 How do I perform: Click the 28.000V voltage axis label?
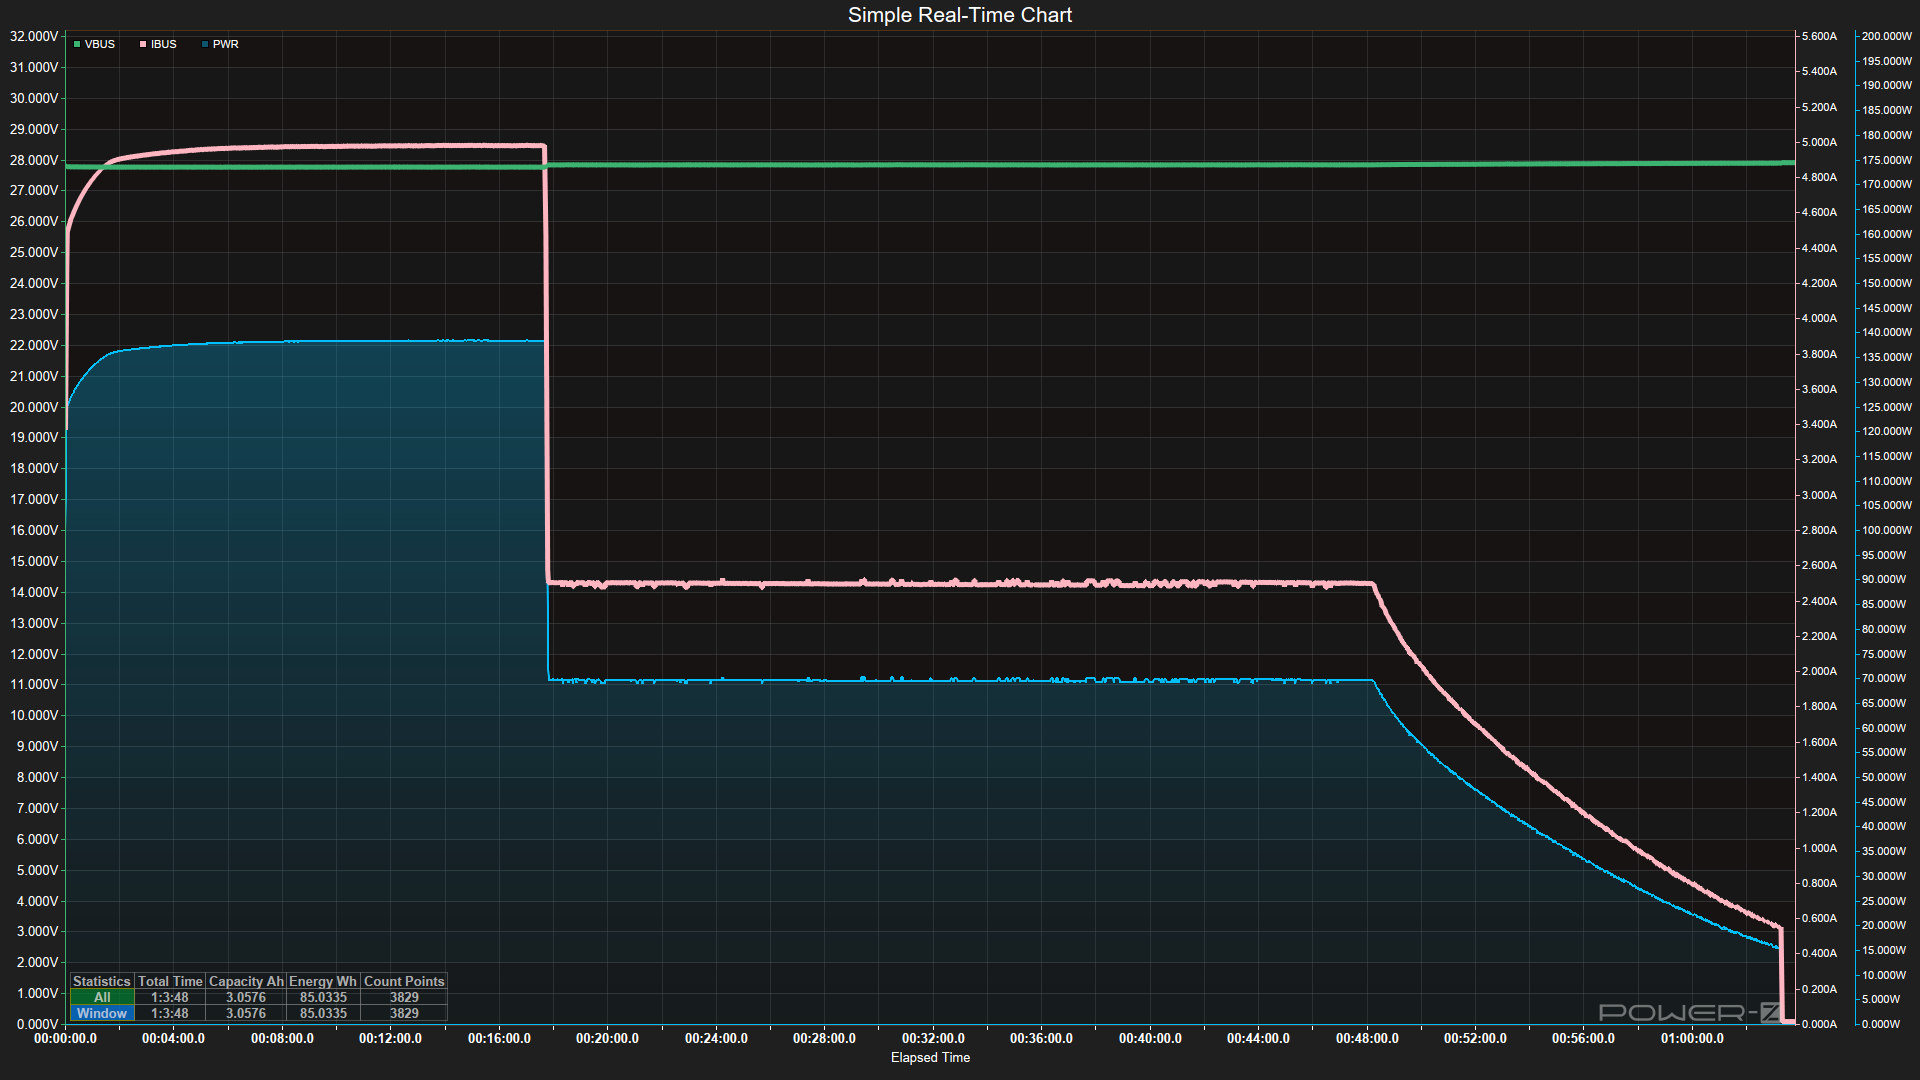point(34,160)
